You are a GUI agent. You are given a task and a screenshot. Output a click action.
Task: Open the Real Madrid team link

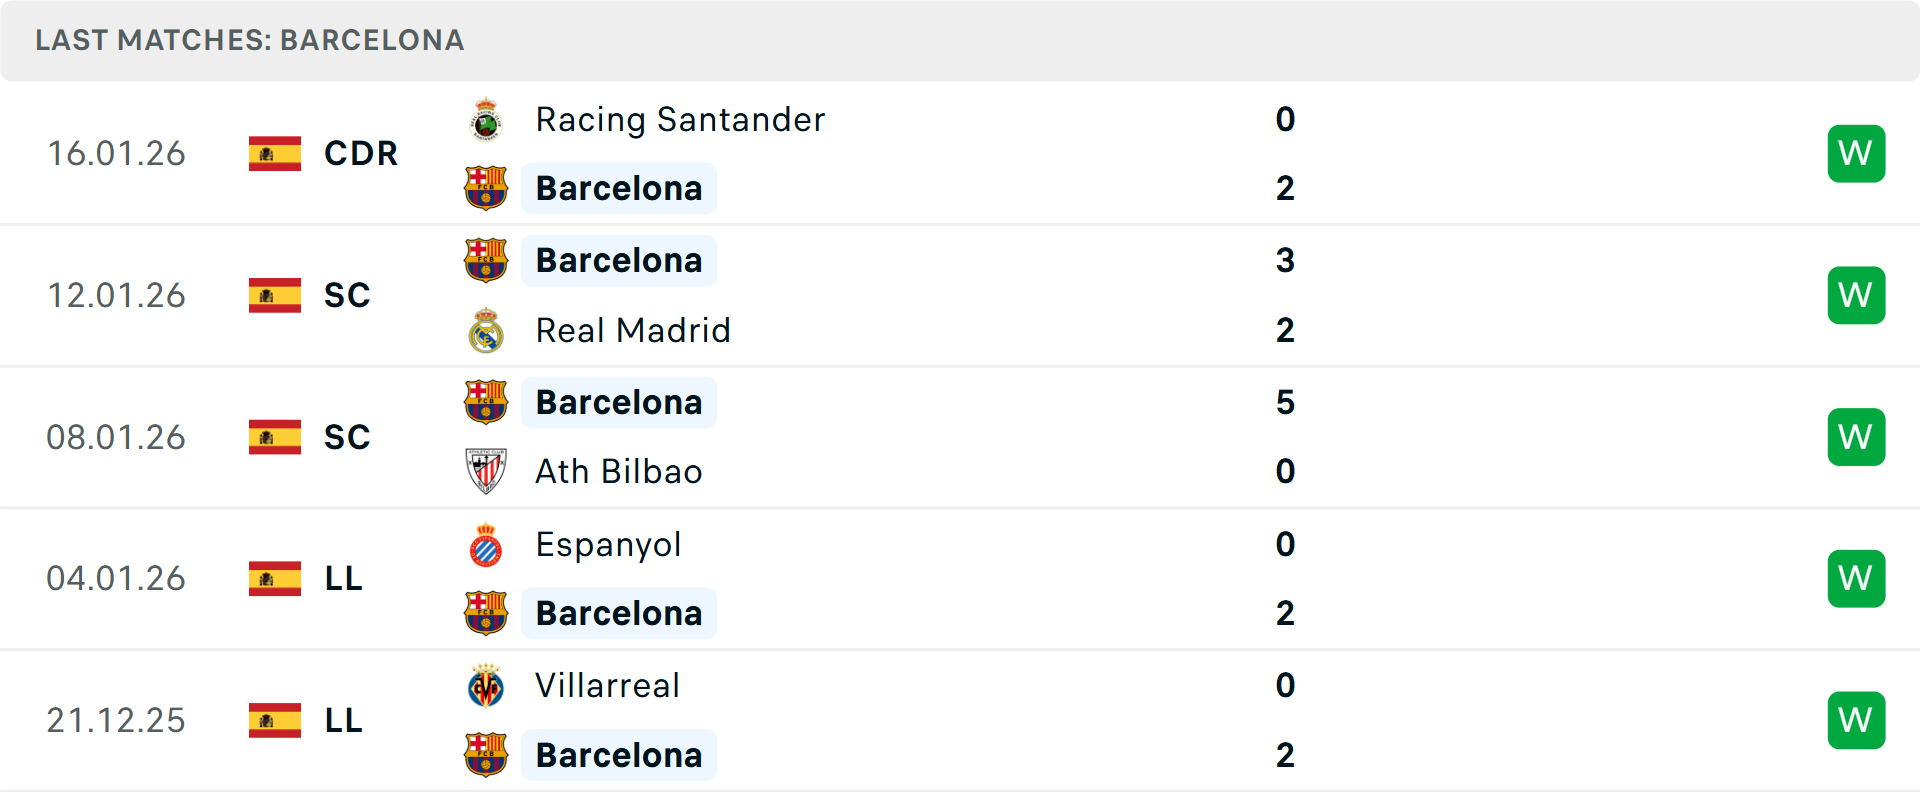pos(633,331)
